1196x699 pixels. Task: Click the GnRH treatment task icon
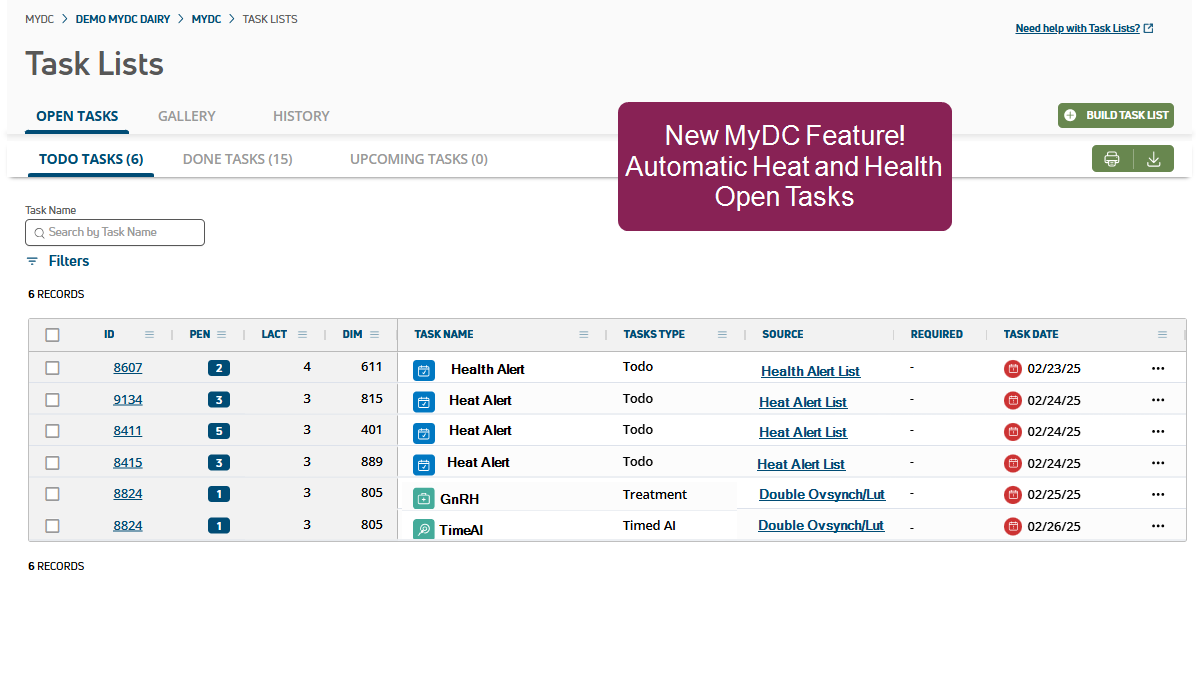423,498
